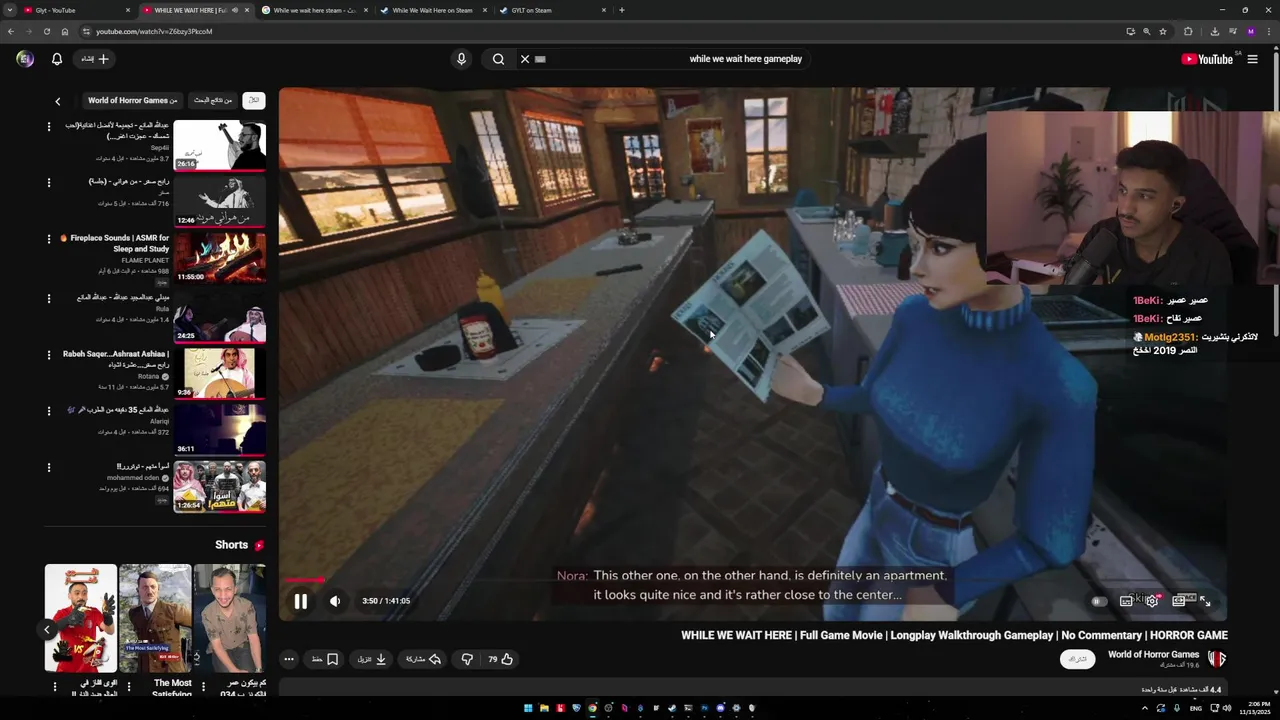Select the 'World of Horror Games' chip

coord(133,100)
